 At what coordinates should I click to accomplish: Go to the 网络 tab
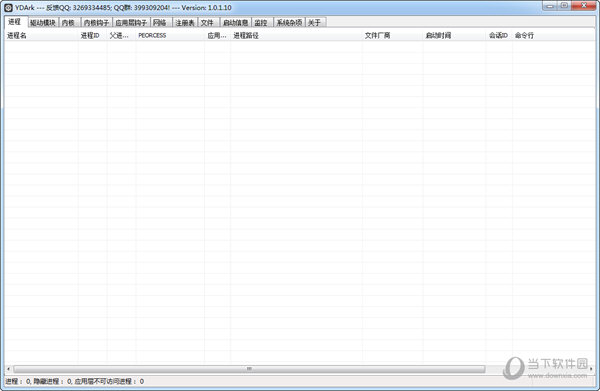(160, 23)
